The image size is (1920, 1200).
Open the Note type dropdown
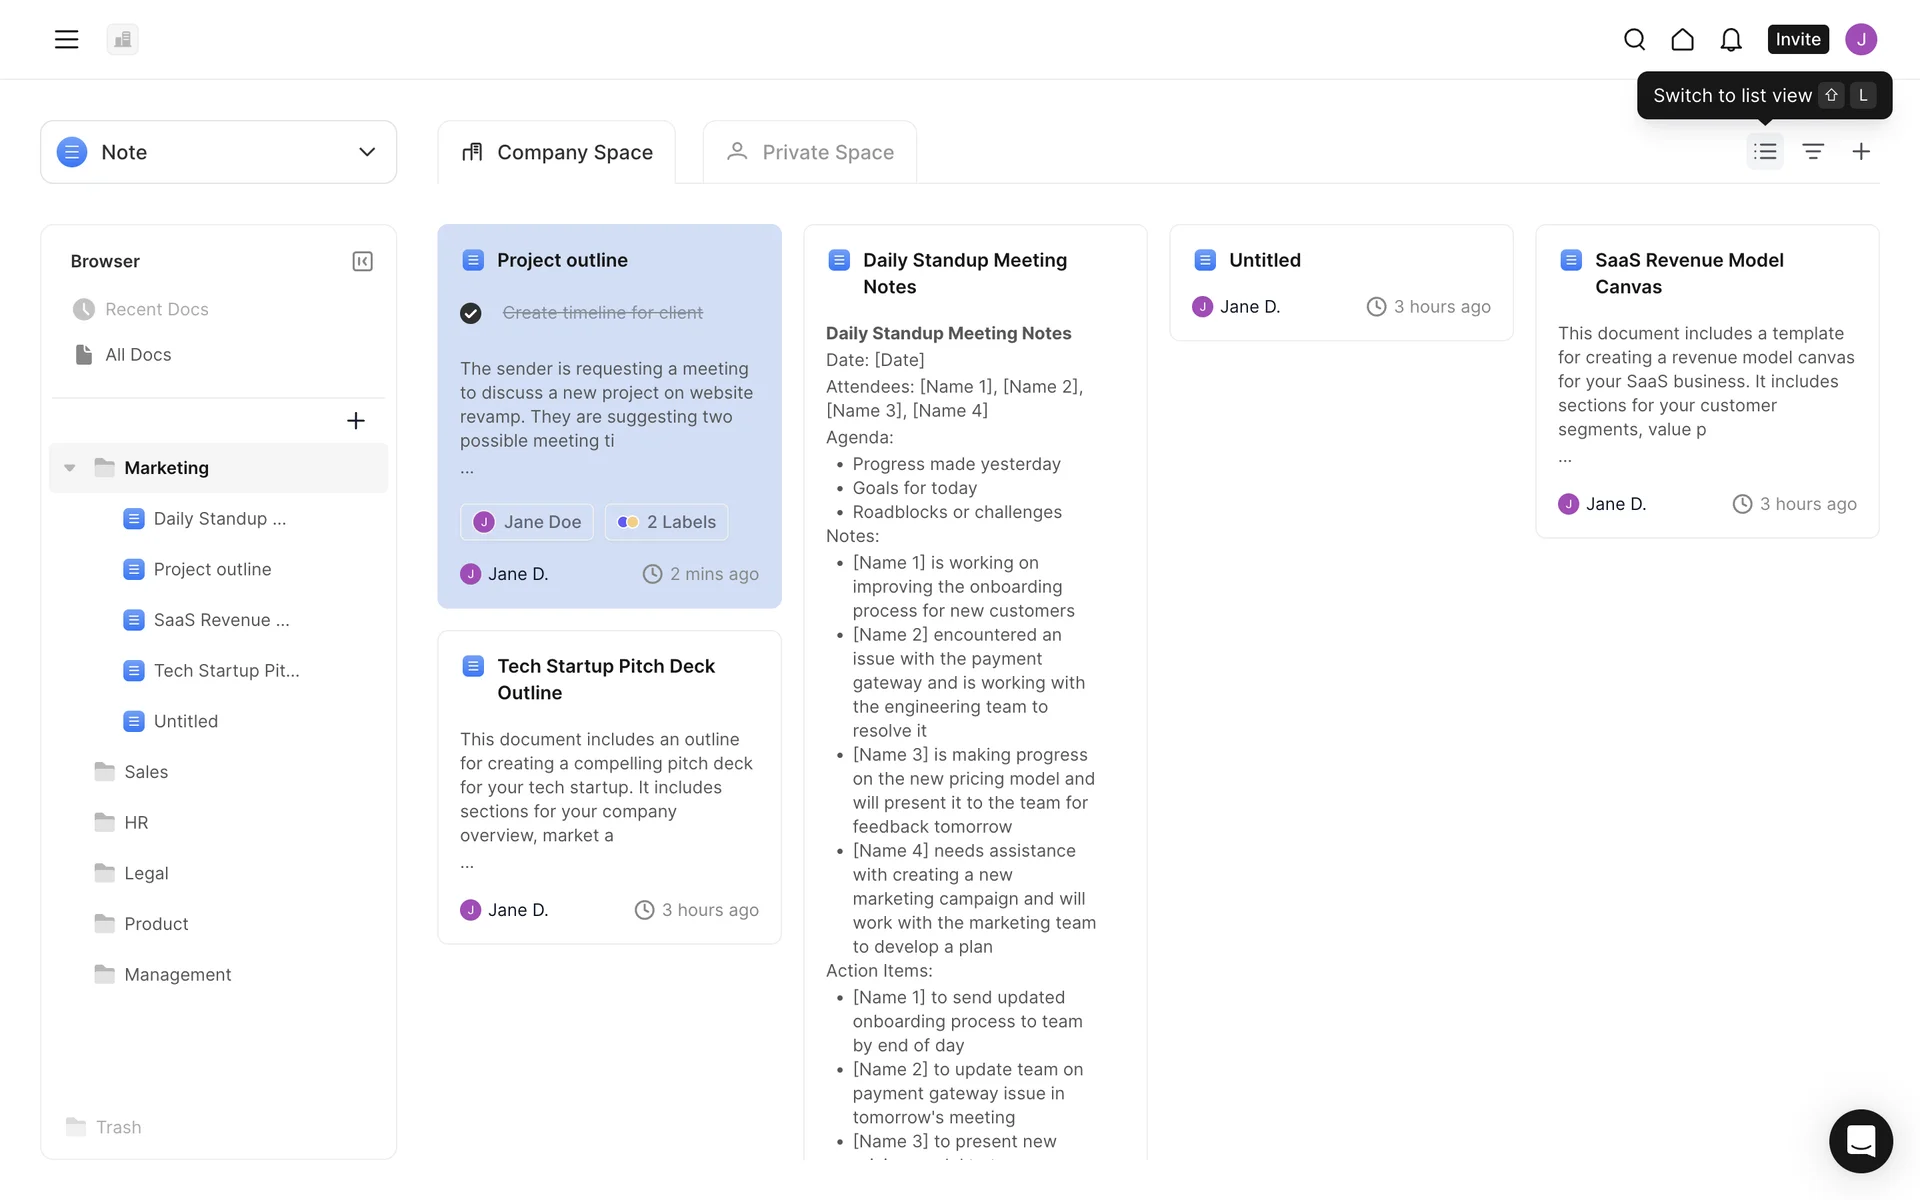tap(218, 152)
